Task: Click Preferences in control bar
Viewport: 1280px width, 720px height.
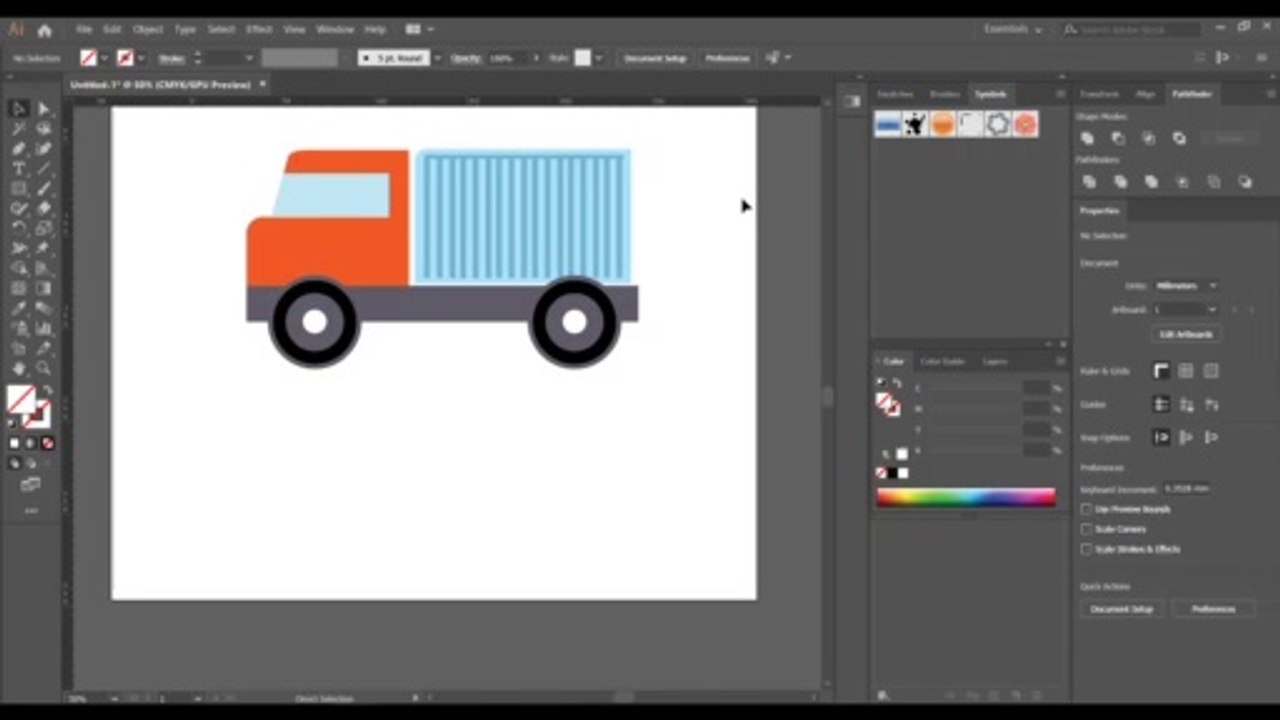Action: click(727, 58)
